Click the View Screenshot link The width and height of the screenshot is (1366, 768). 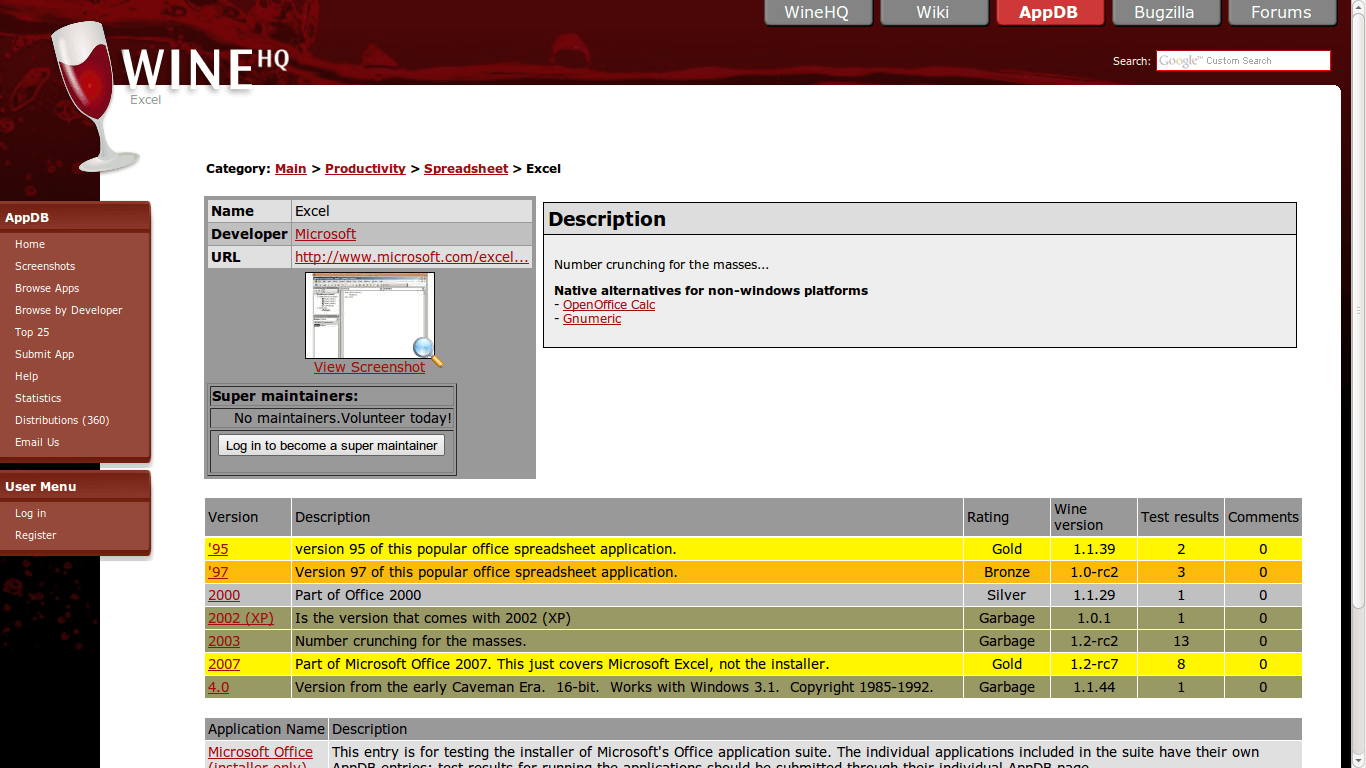point(369,367)
